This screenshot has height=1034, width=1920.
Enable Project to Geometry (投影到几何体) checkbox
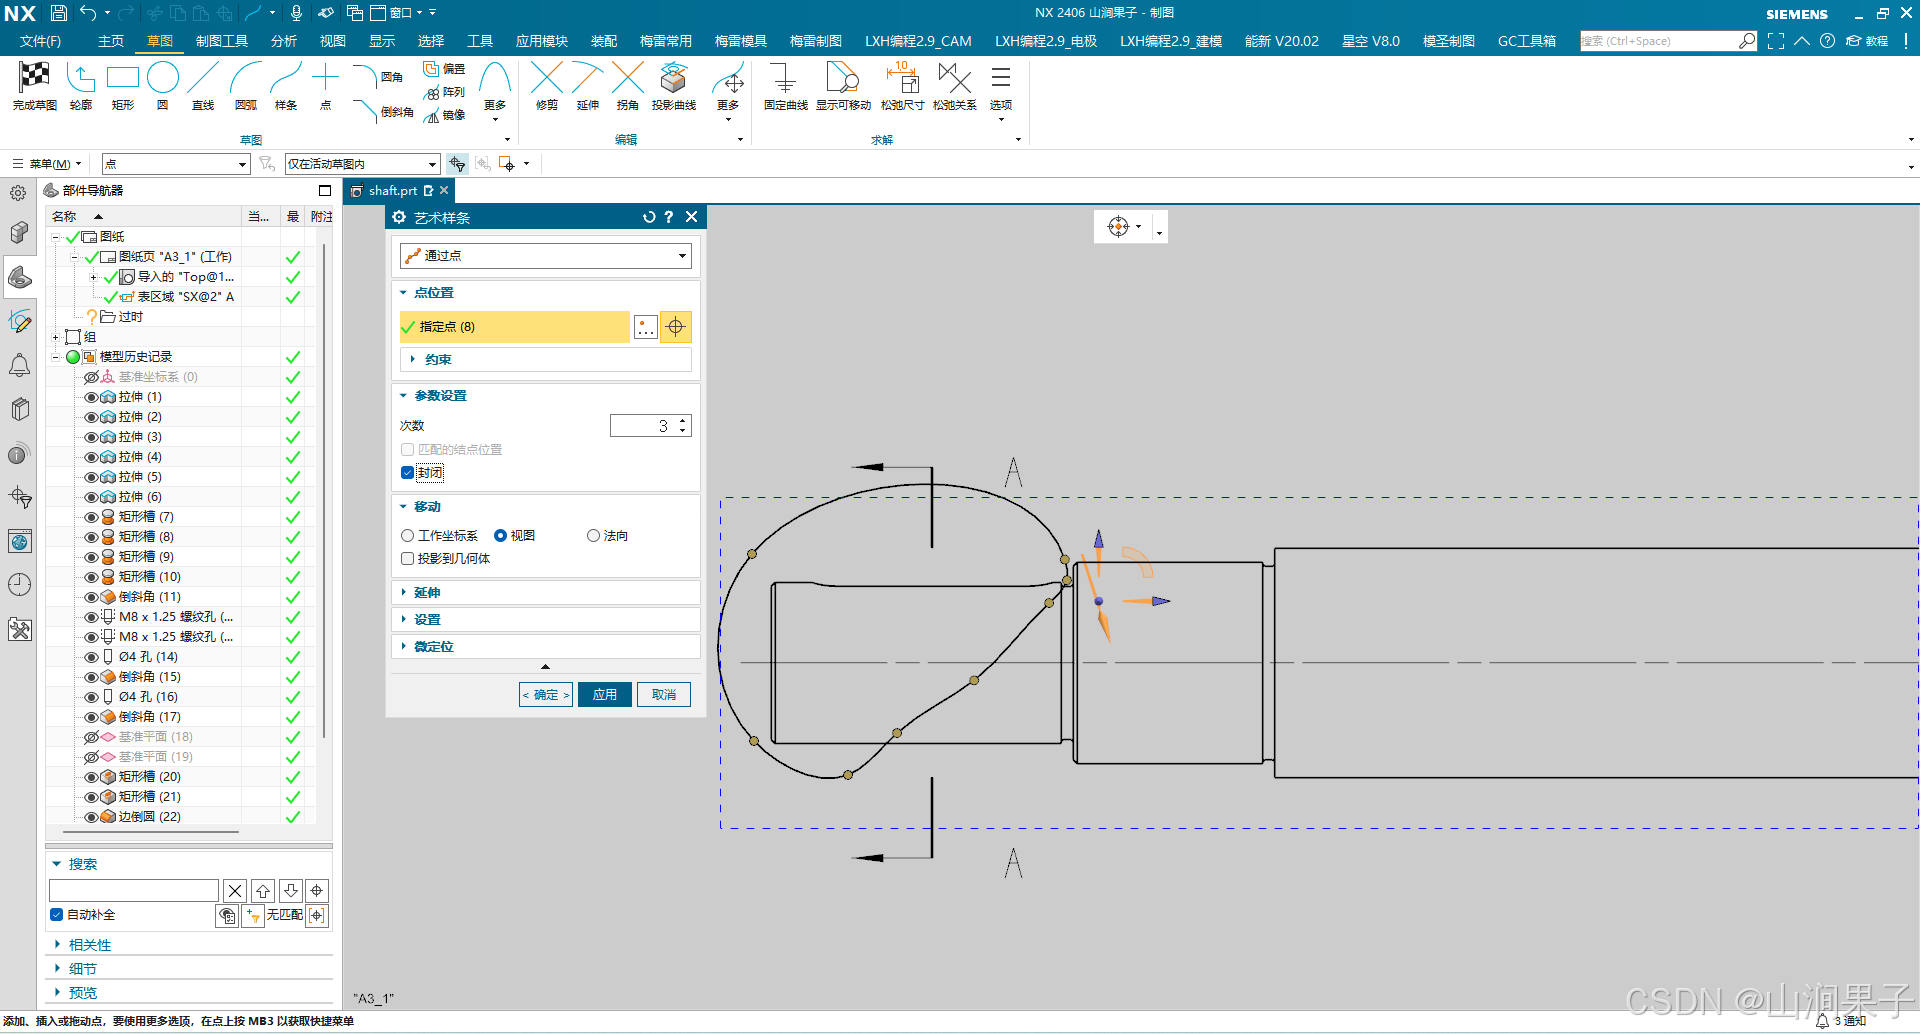pos(407,559)
